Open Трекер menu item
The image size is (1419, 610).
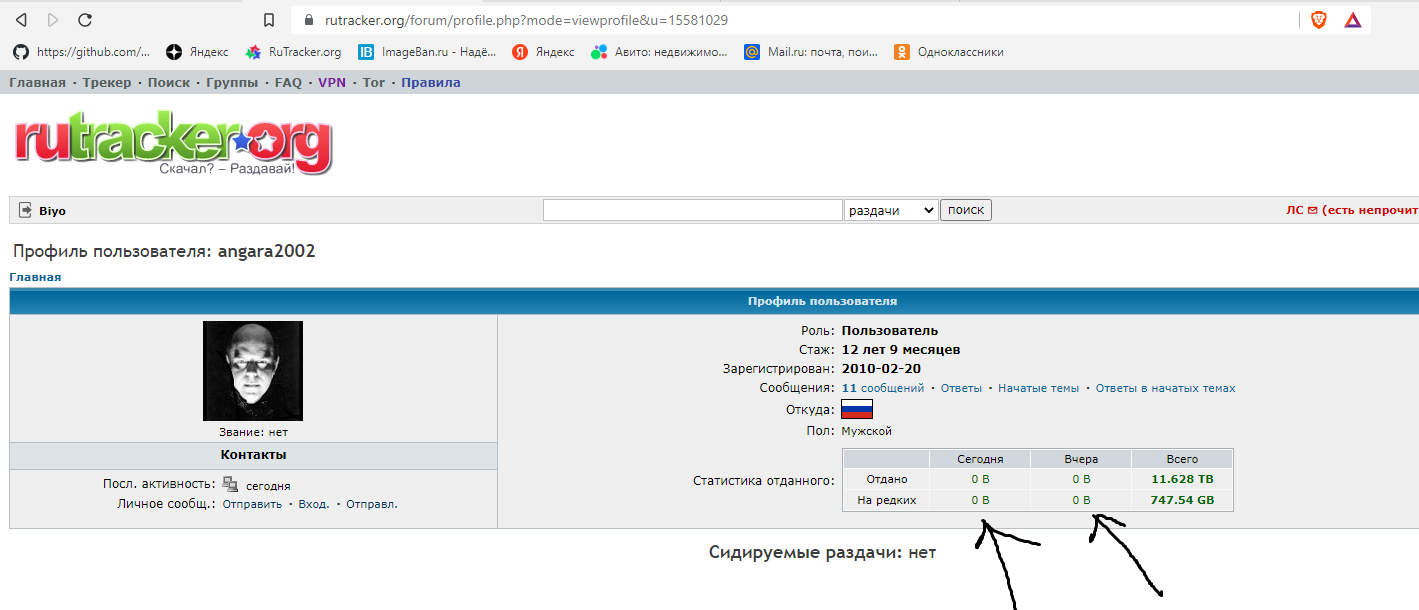tap(107, 83)
